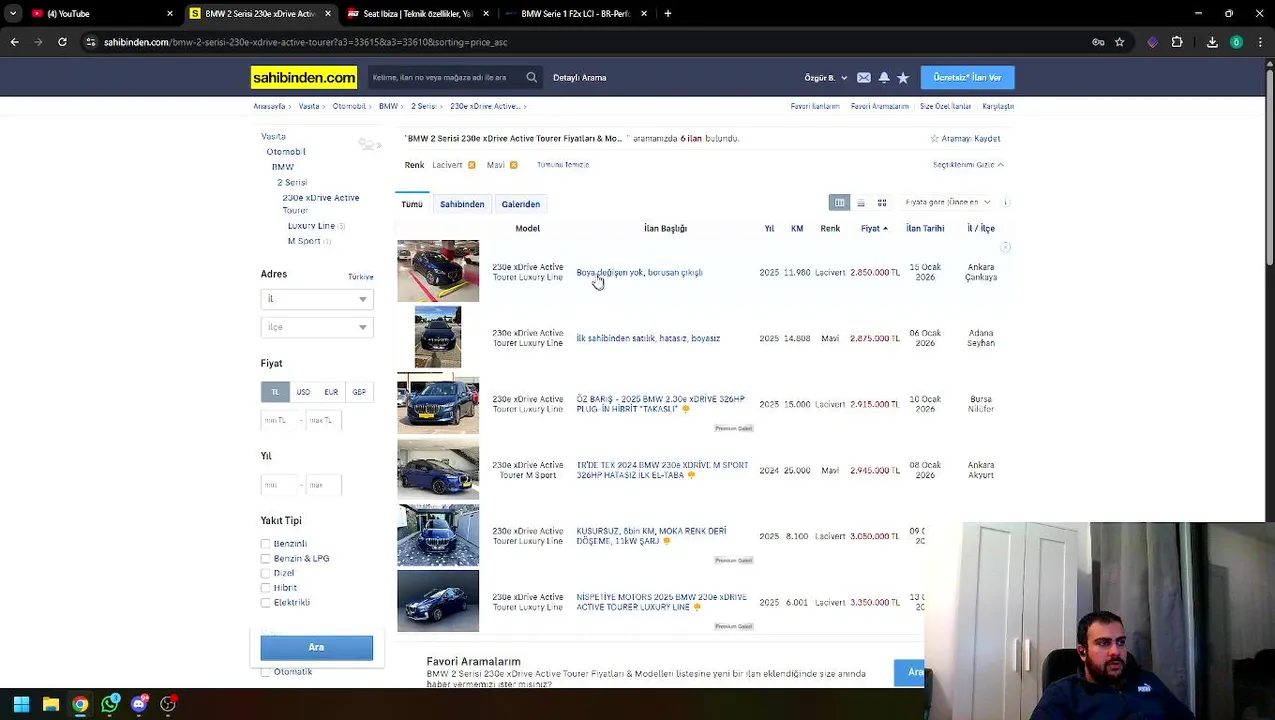The width and height of the screenshot is (1275, 720).
Task: Open Detaylı Arama link
Action: (x=580, y=77)
